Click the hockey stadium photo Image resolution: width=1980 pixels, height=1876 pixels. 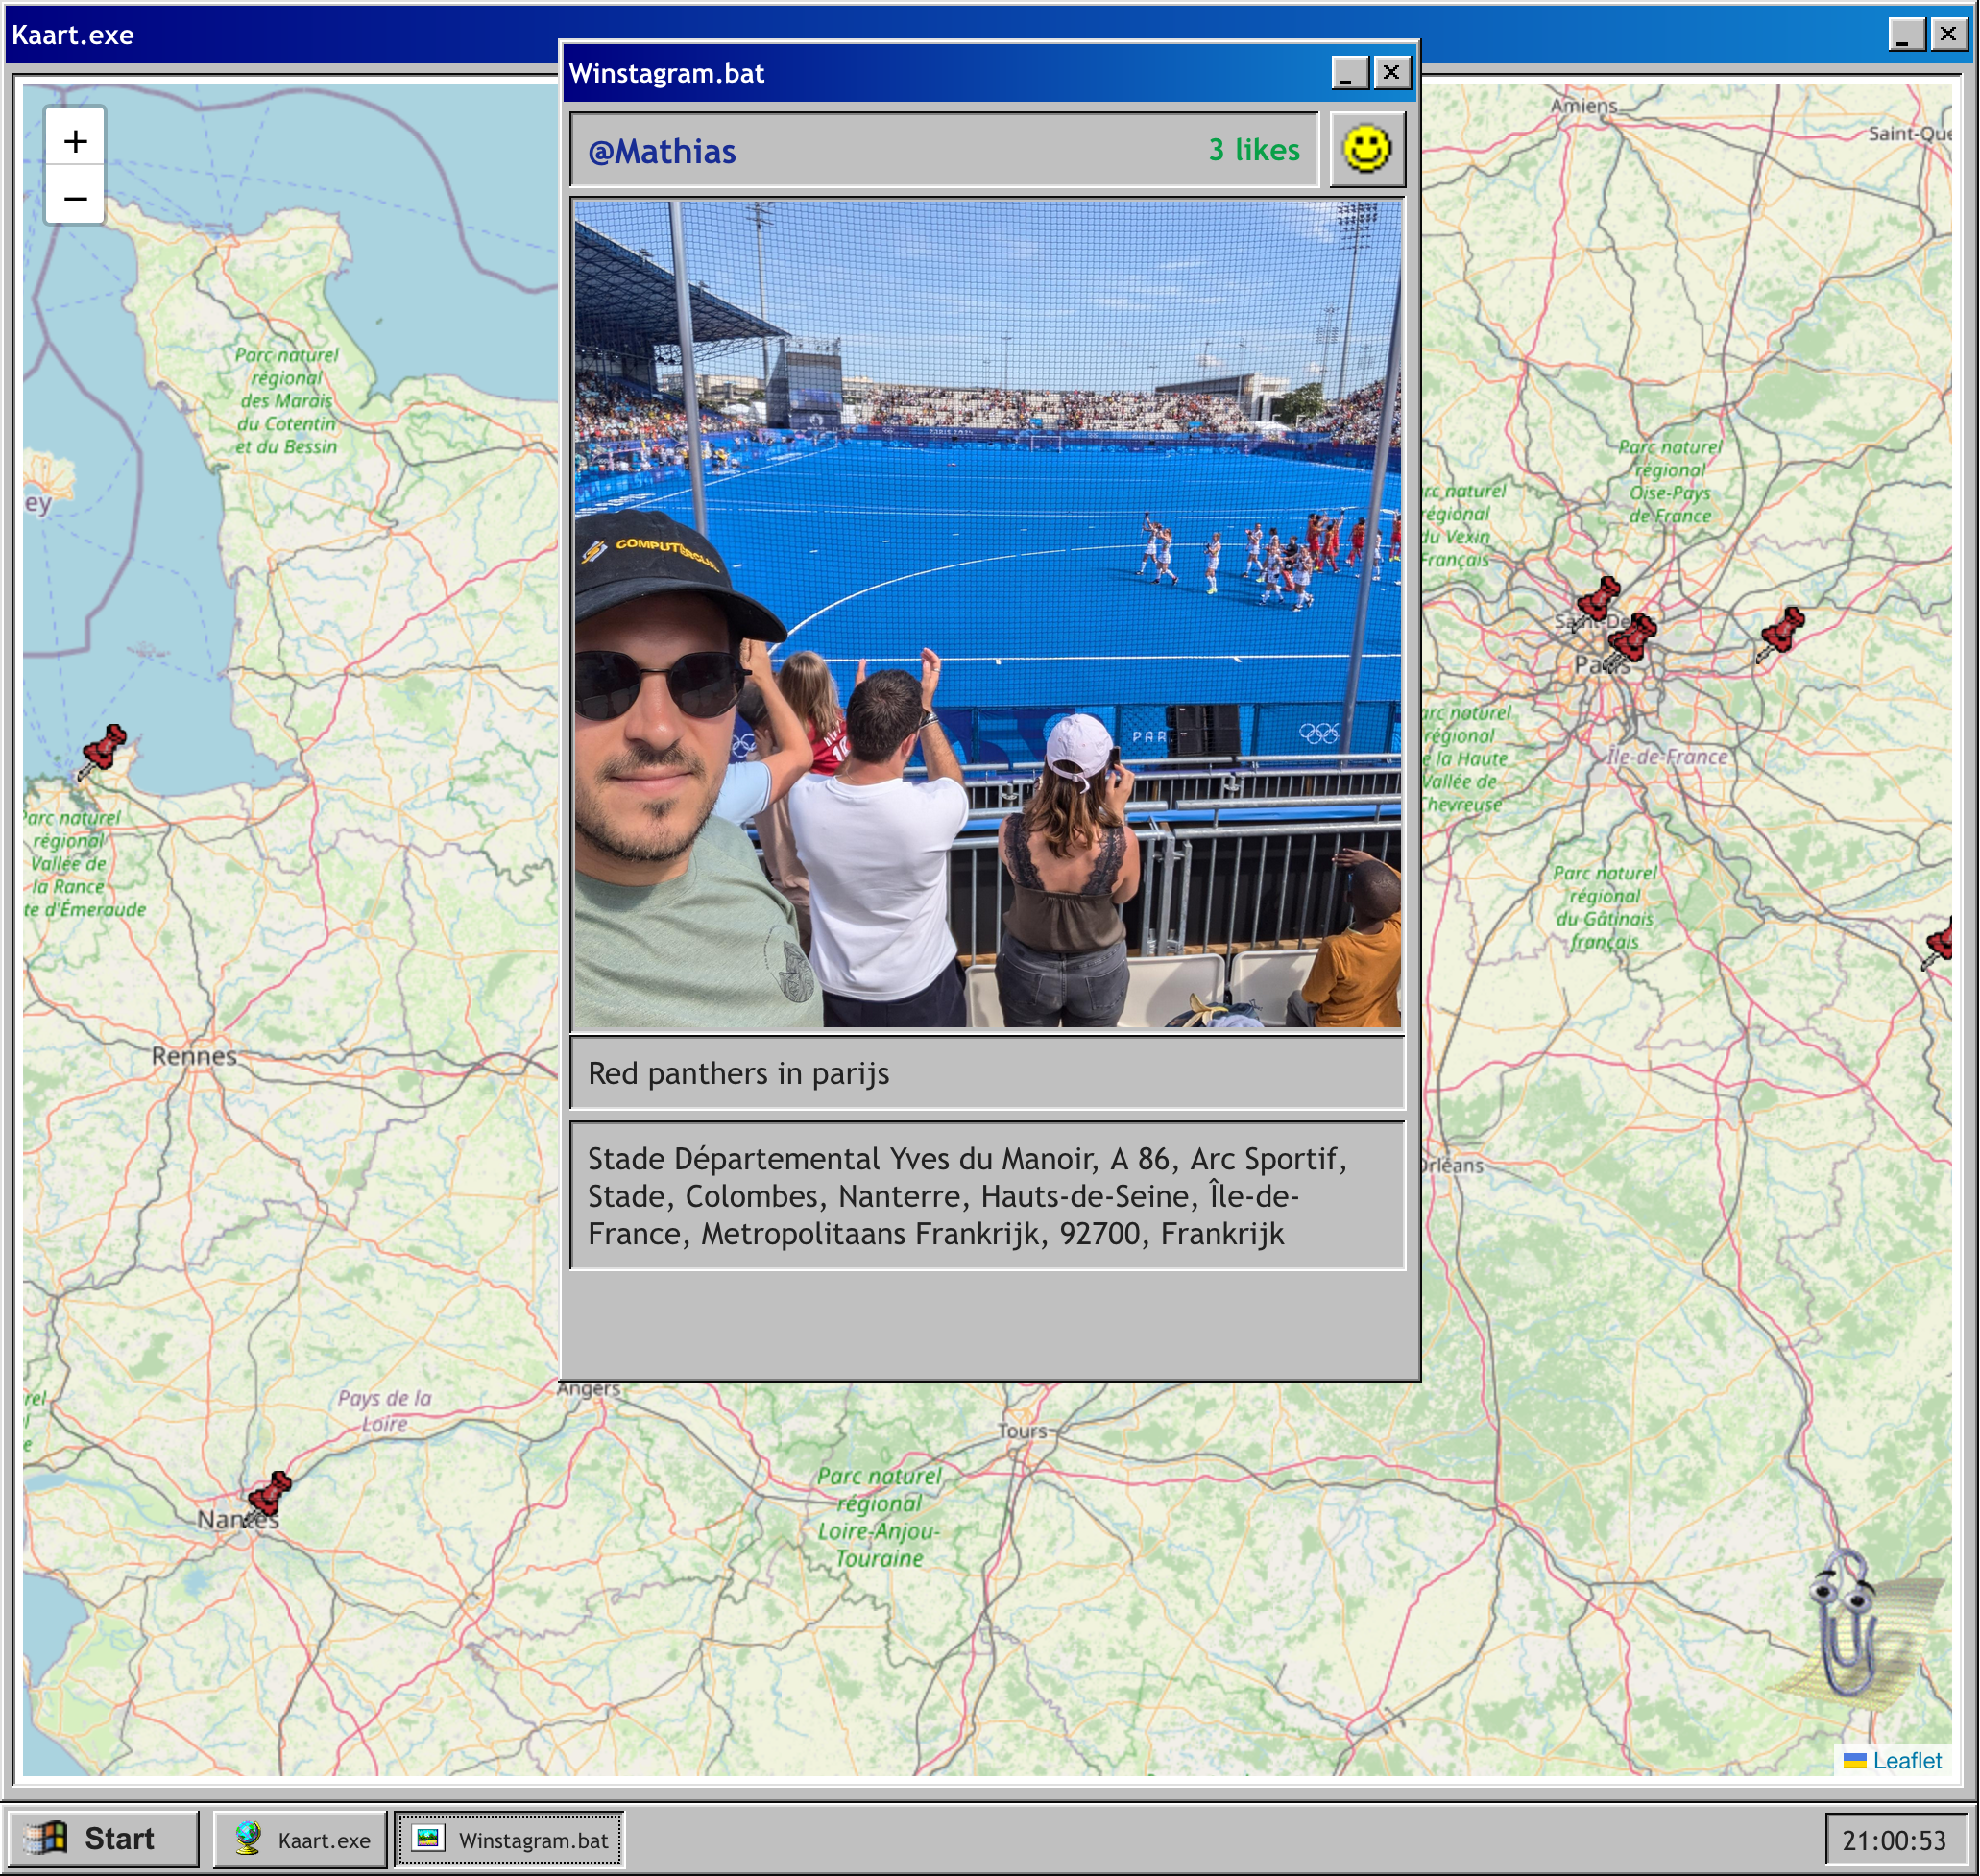pos(987,614)
